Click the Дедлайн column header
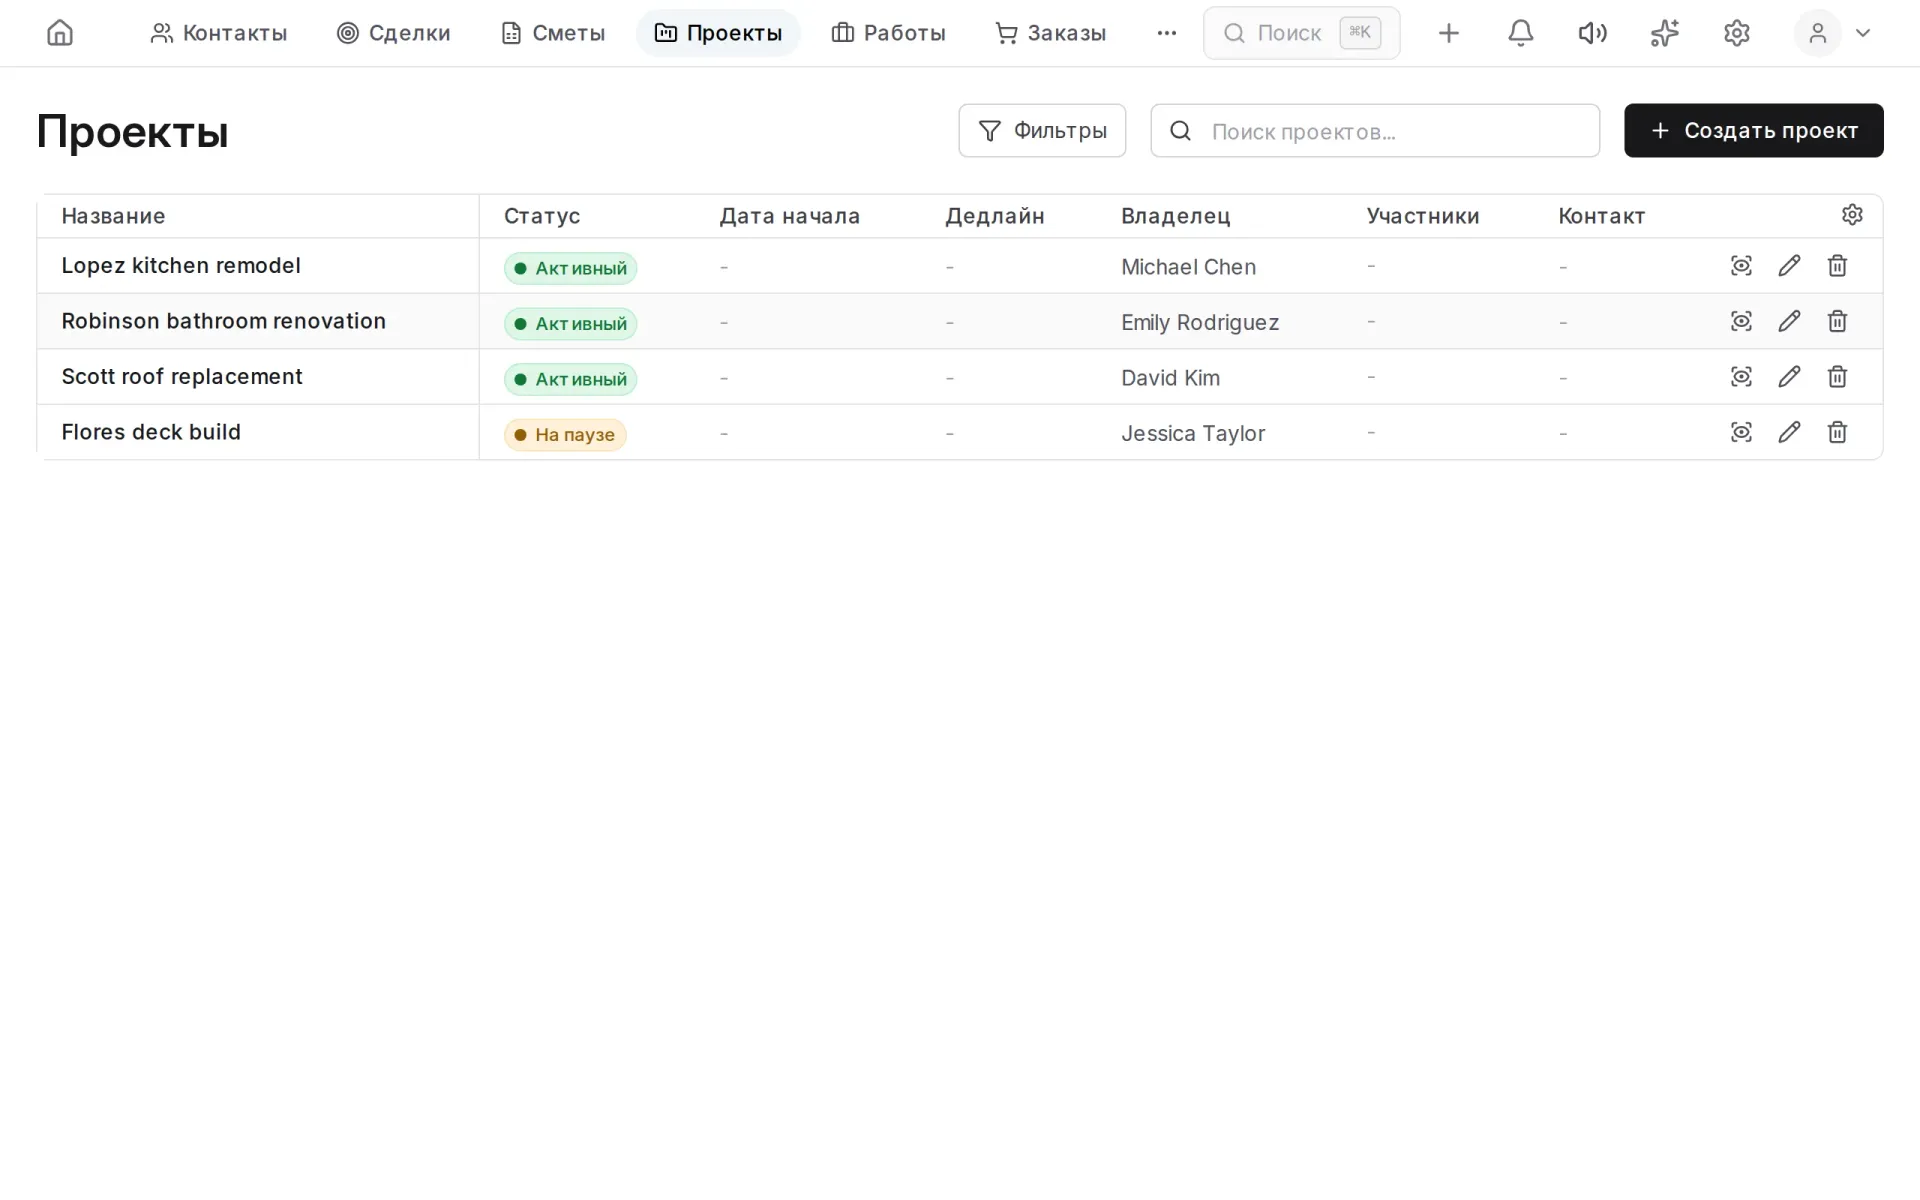The height and width of the screenshot is (1200, 1920). coord(995,216)
